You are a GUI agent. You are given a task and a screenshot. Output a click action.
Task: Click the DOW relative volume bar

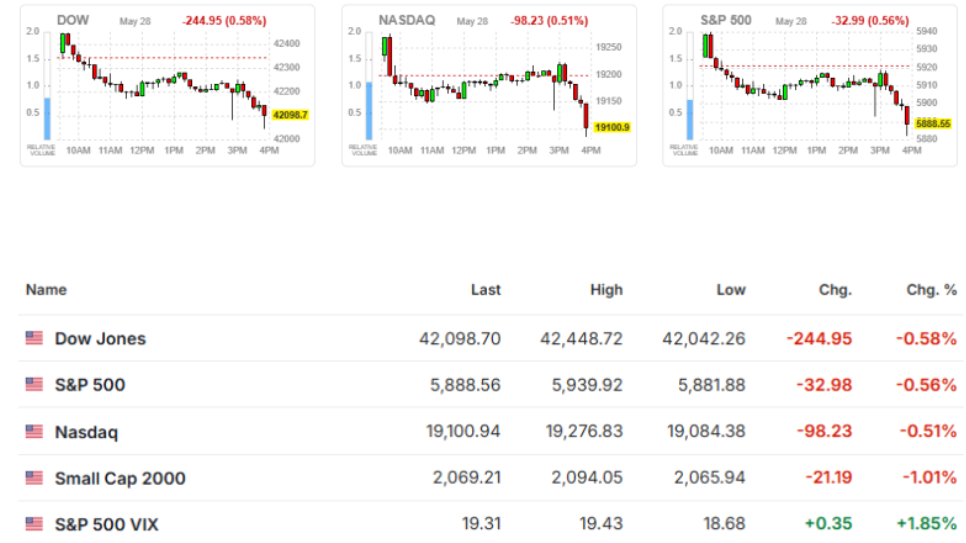click(x=47, y=118)
